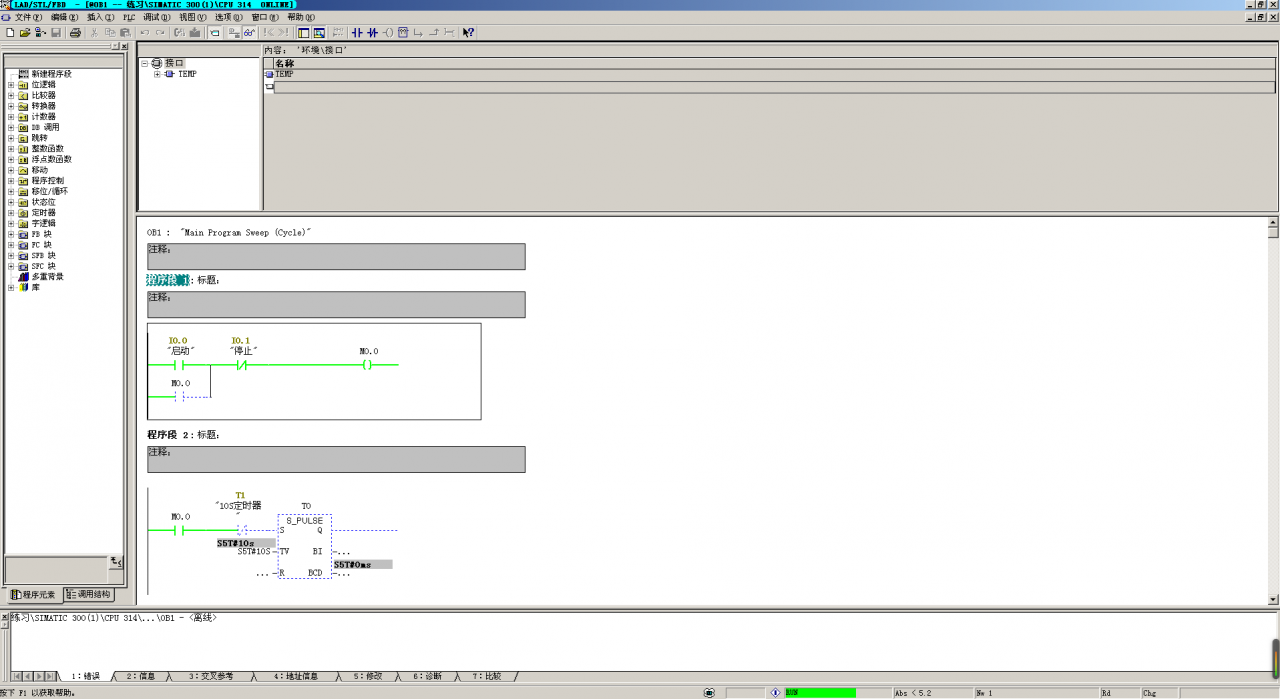Select the 程序段 1 network label

[168, 280]
